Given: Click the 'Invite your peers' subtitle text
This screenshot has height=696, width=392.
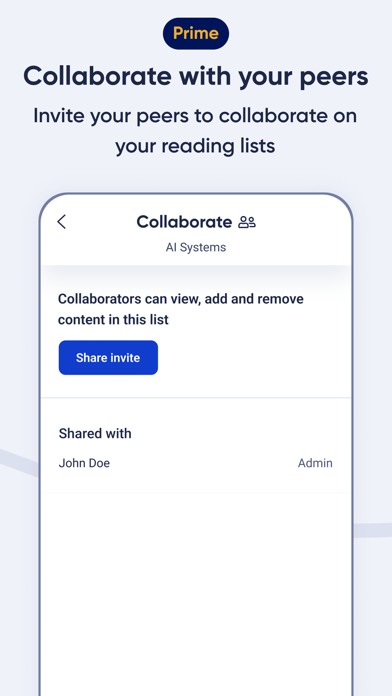Looking at the screenshot, I should click(x=196, y=131).
